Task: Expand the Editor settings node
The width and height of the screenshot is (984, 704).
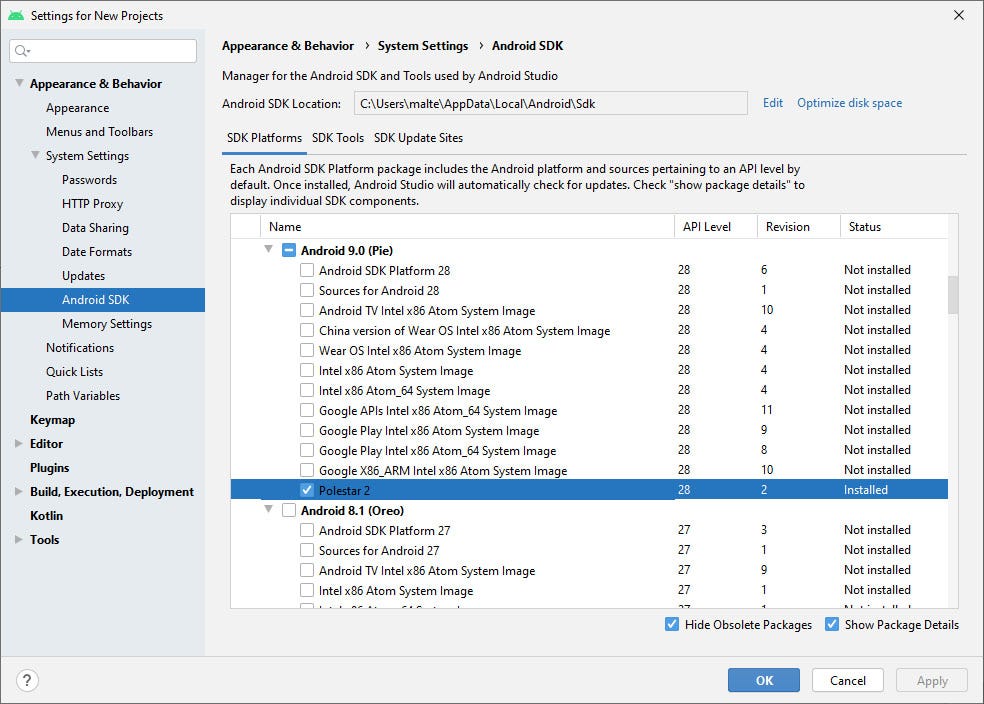Action: click(x=19, y=444)
